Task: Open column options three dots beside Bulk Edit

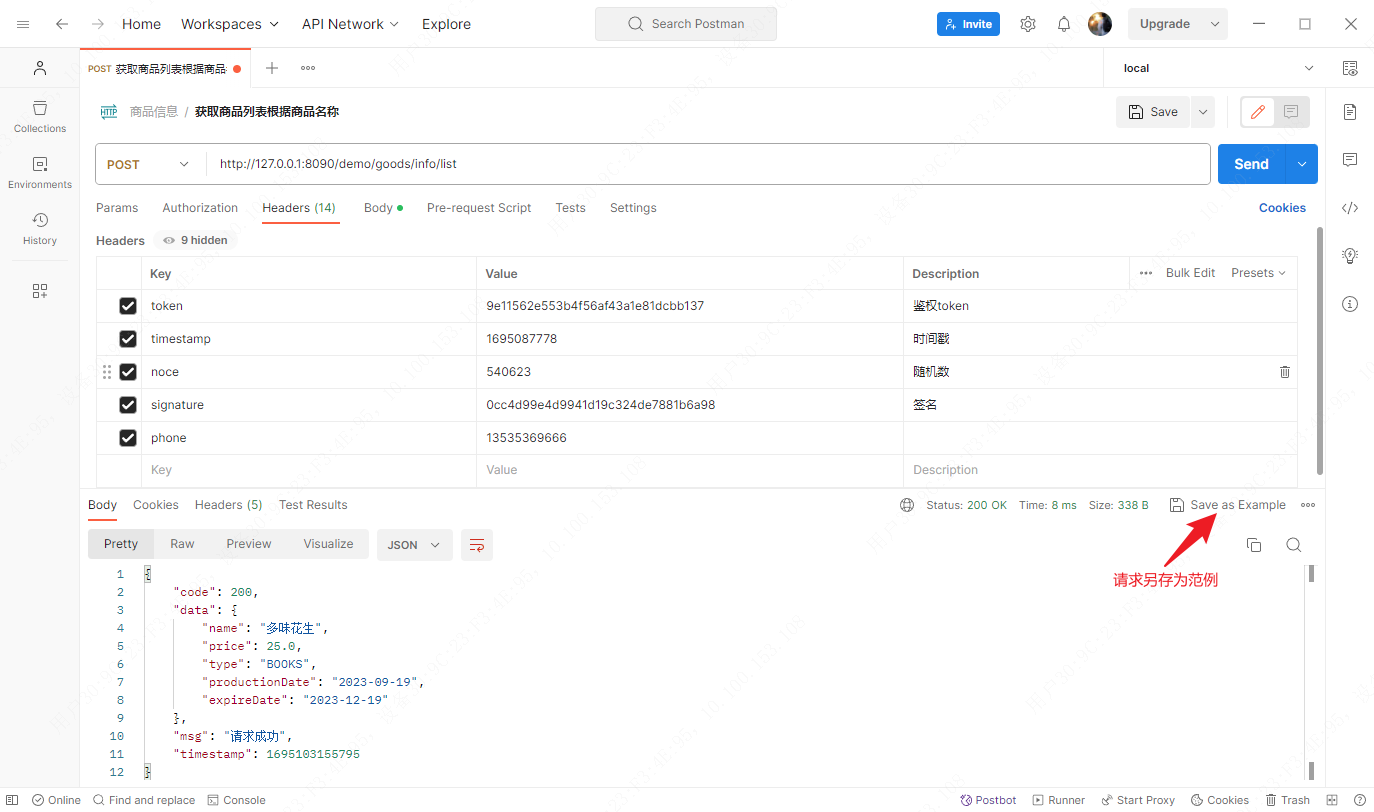Action: 1146,273
